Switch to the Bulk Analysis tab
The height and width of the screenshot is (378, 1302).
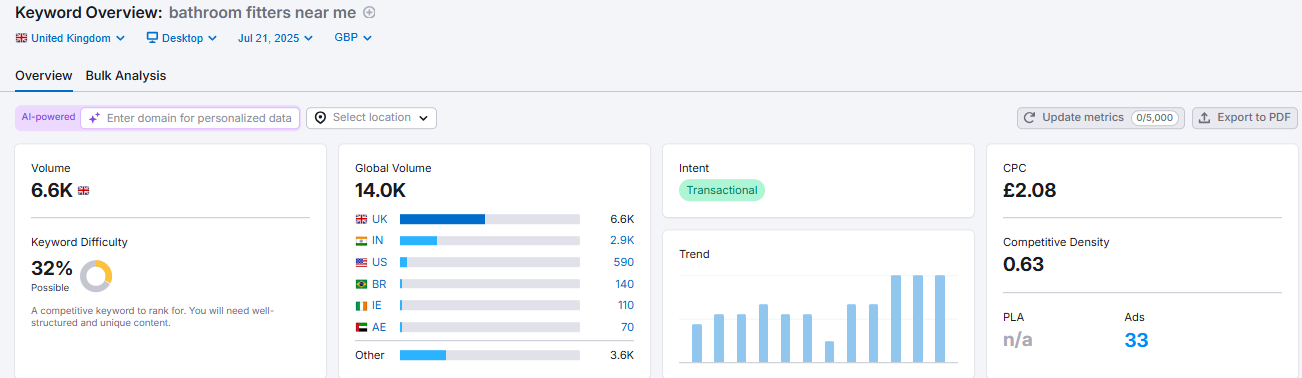126,76
